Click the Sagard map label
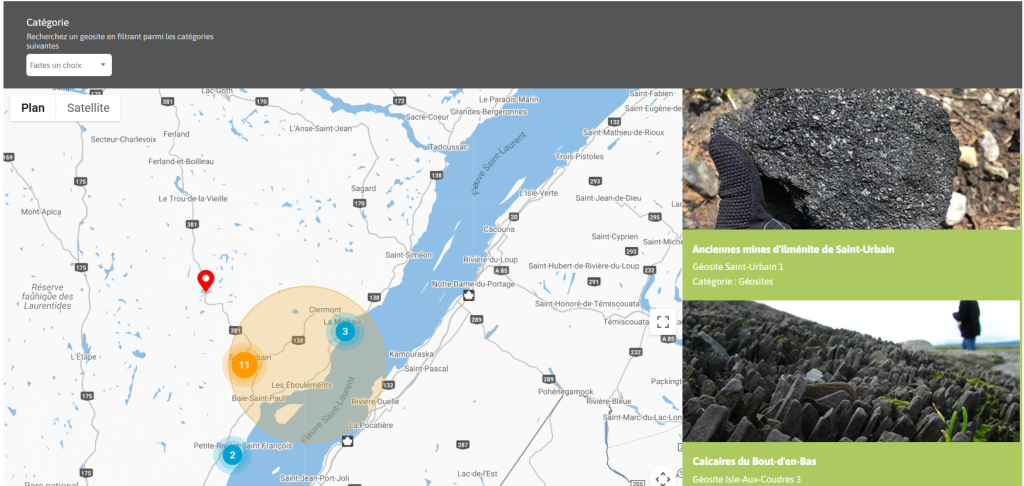Viewport: 1024px width, 486px height. tap(364, 188)
